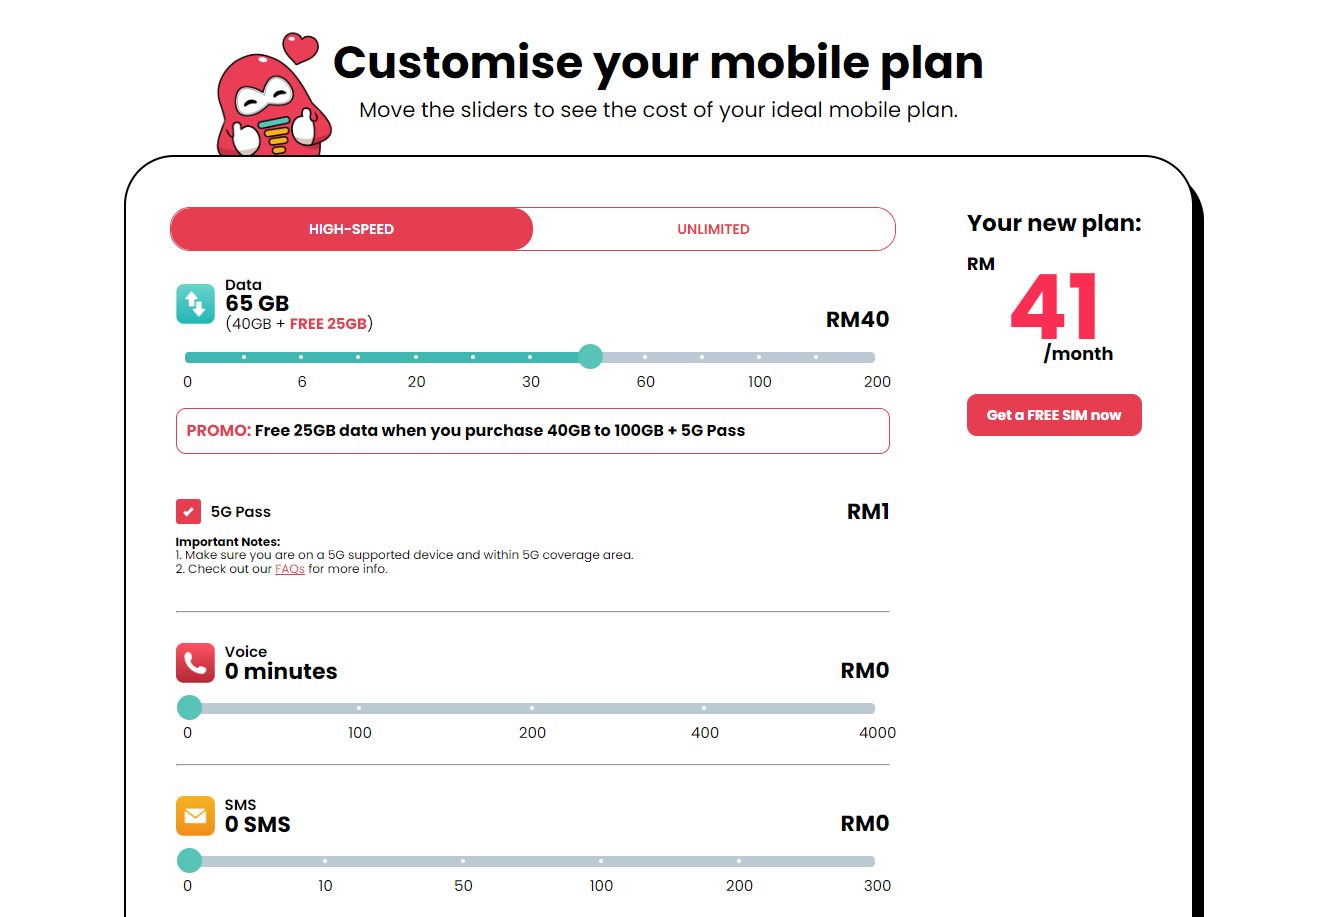Click the green Data arrows icon
1327x917 pixels.
pos(195,304)
